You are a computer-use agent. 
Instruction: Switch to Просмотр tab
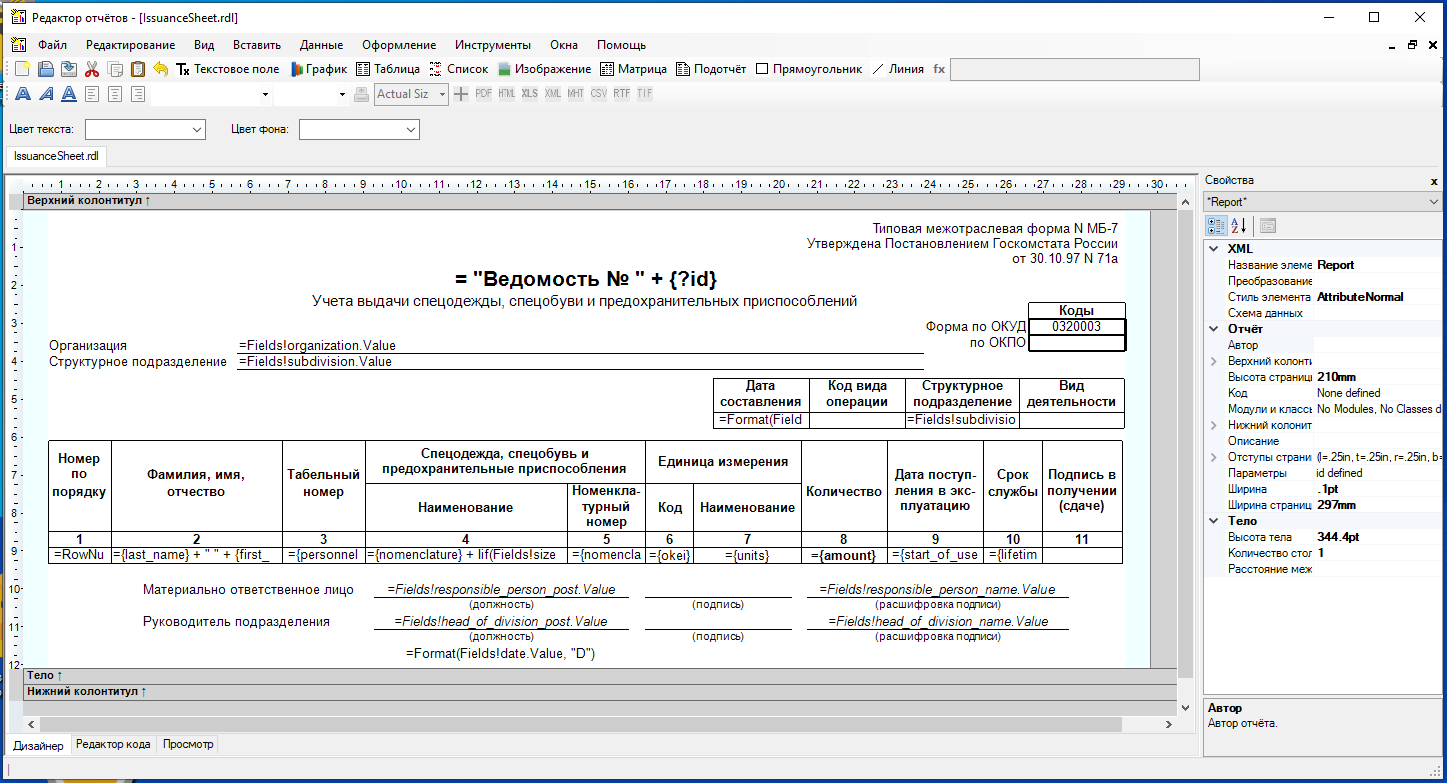(x=187, y=744)
